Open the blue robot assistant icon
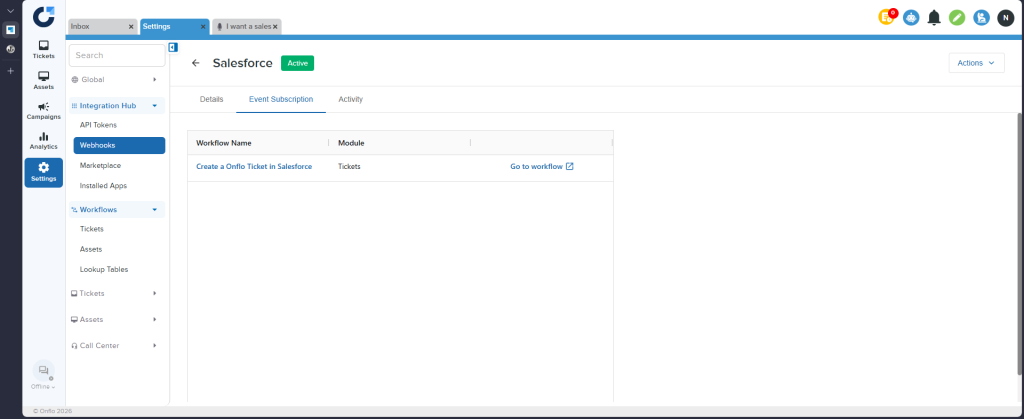Image resolution: width=1024 pixels, height=419 pixels. coord(911,18)
